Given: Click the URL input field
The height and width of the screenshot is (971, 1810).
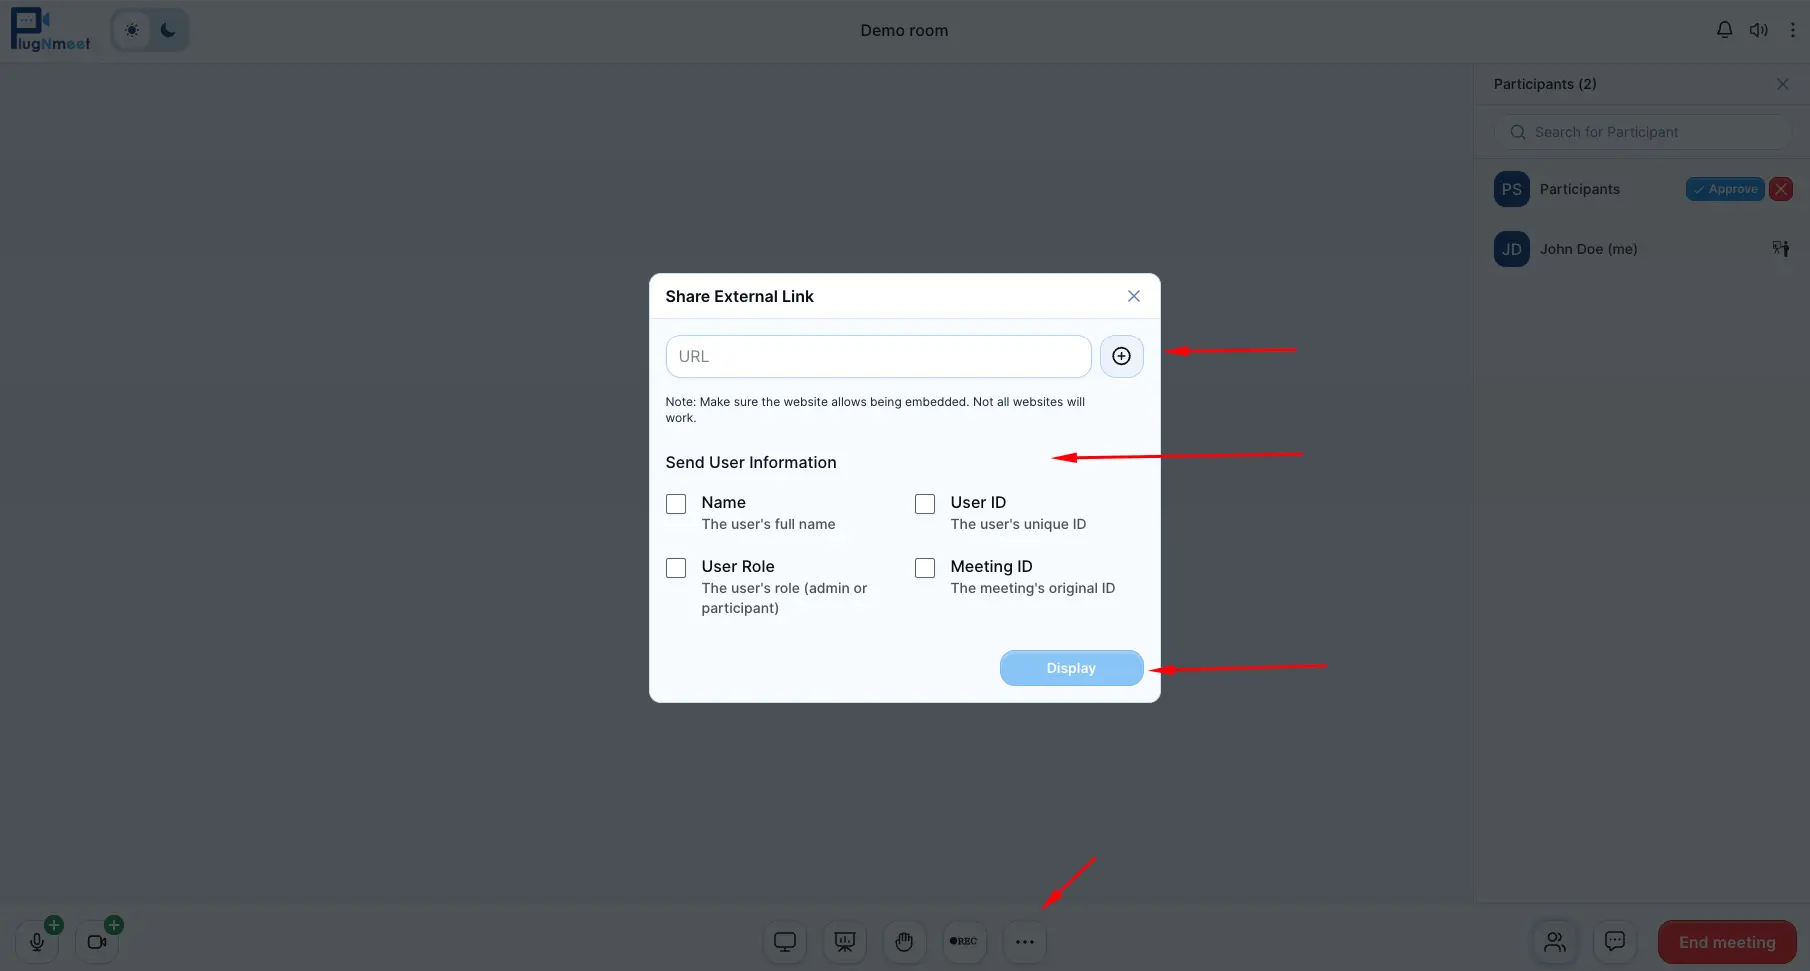Looking at the screenshot, I should click(x=878, y=356).
